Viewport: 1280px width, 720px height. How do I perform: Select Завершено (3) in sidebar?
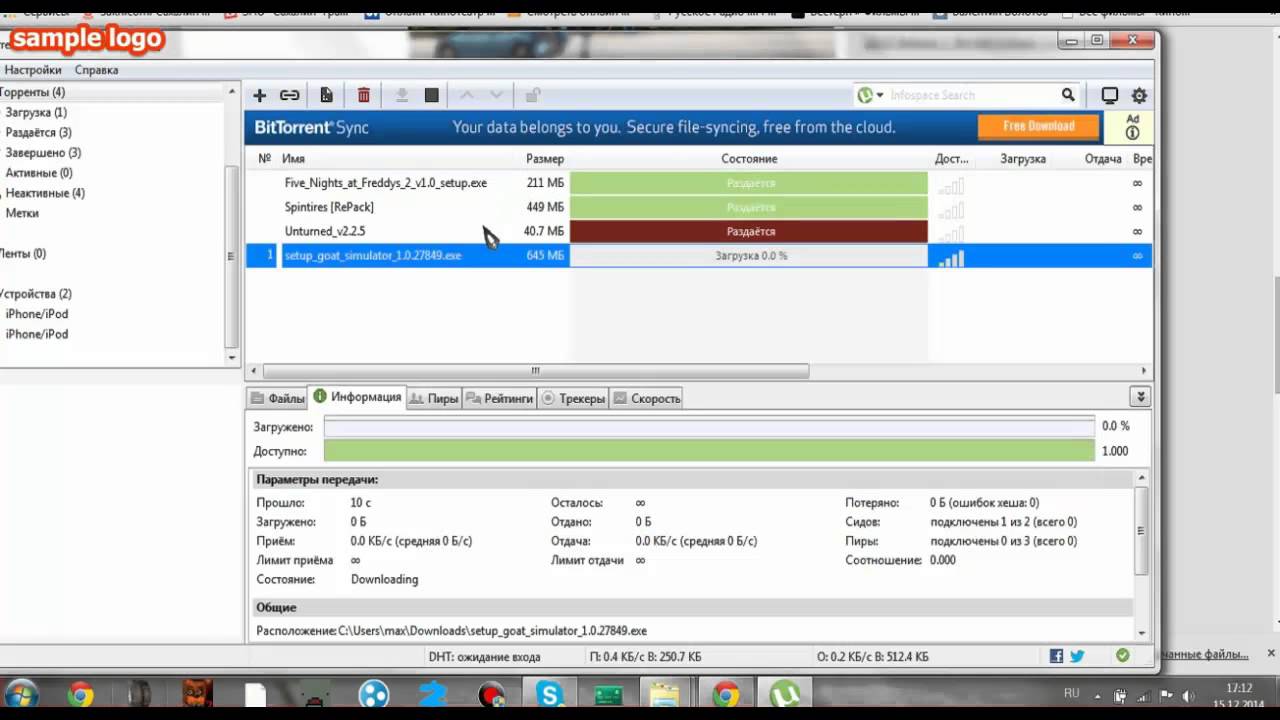click(43, 152)
